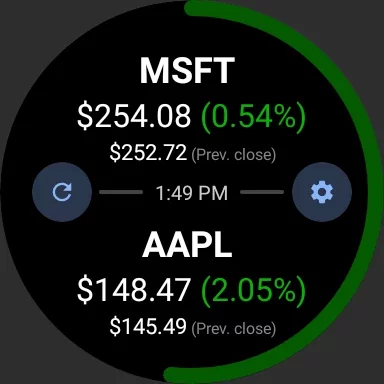Screen dimensions: 384x384
Task: Tap divider line right of 1:49 PM
Action: click(262, 192)
